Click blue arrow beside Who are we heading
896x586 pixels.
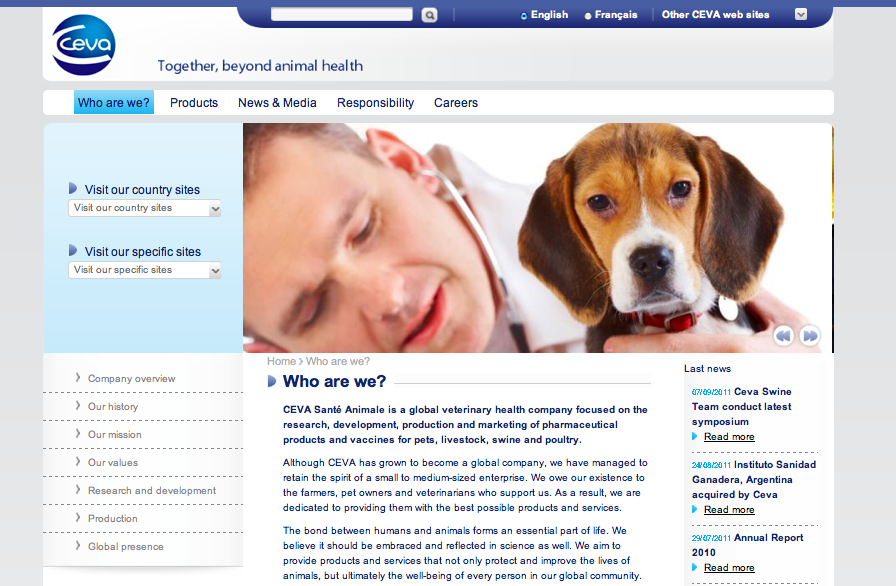pyautogui.click(x=272, y=381)
